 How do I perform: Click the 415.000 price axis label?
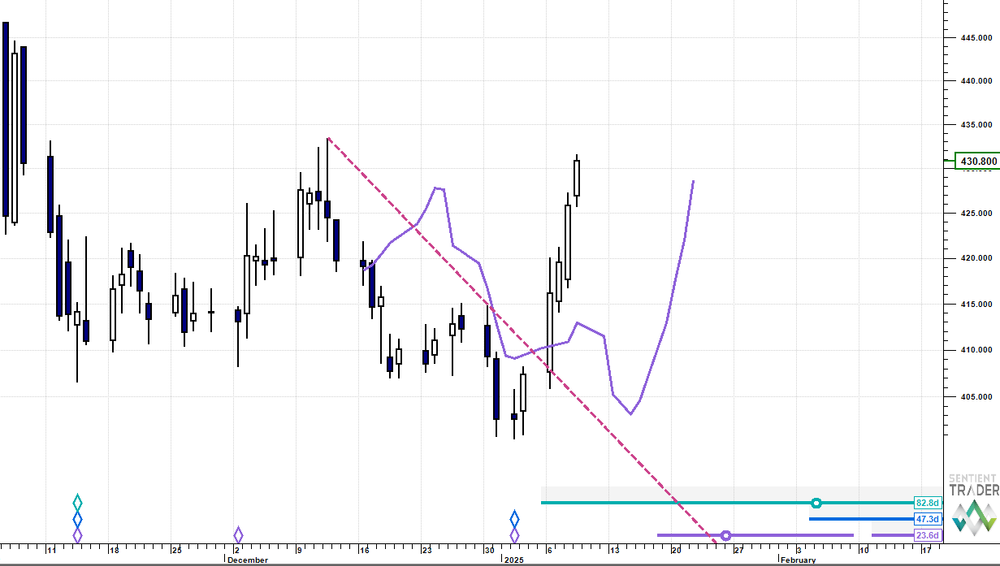(x=976, y=304)
